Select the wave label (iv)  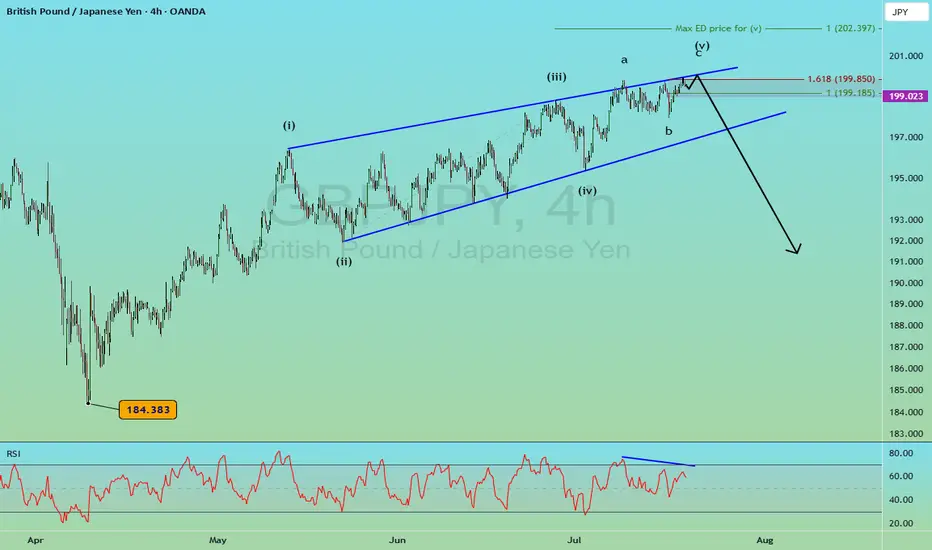click(x=587, y=190)
